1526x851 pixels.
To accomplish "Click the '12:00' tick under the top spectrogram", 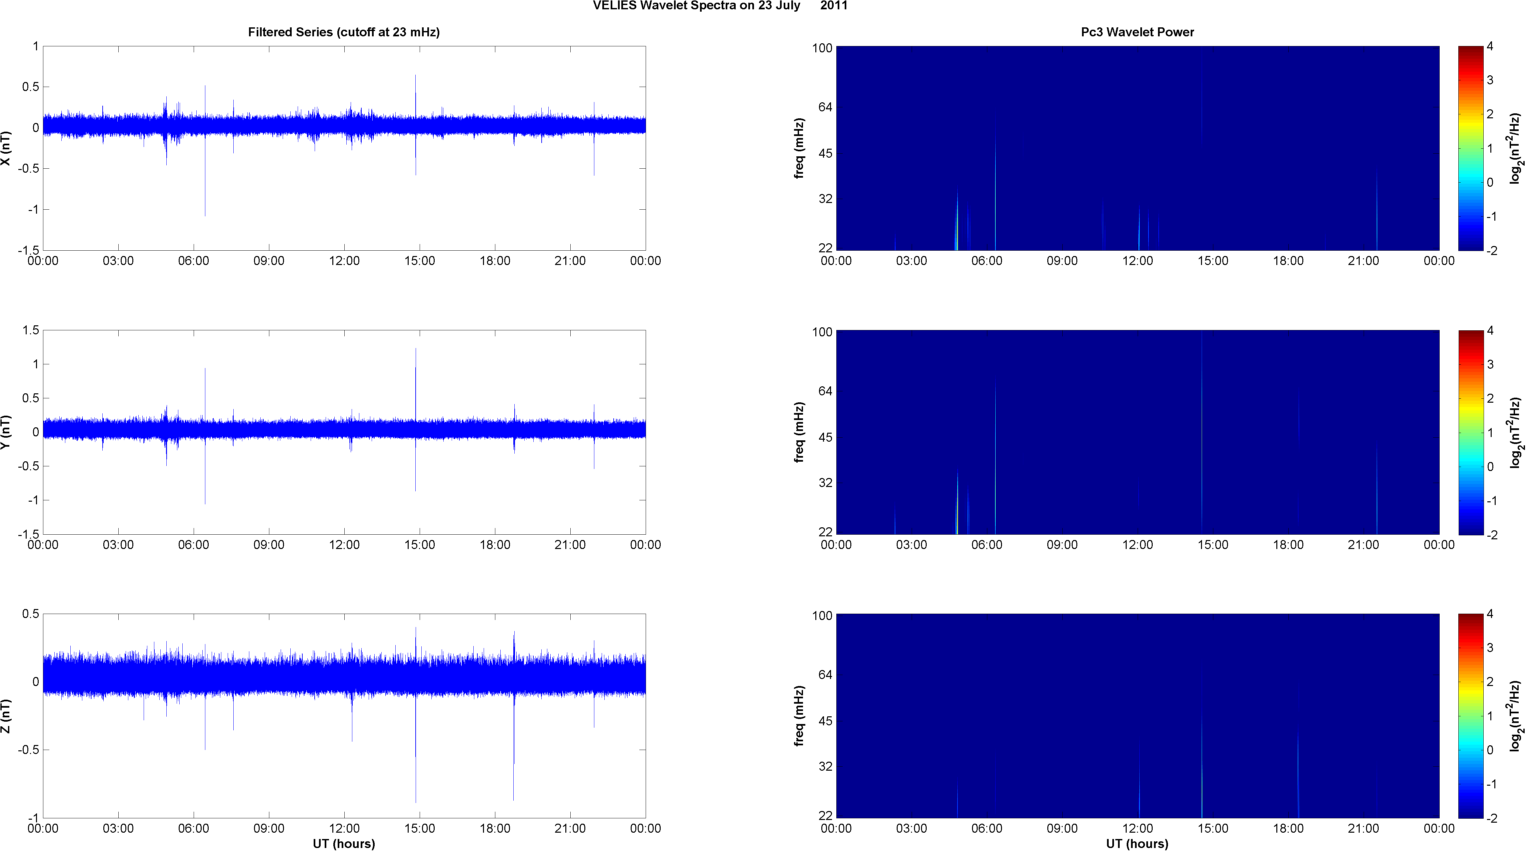I will [x=1137, y=261].
